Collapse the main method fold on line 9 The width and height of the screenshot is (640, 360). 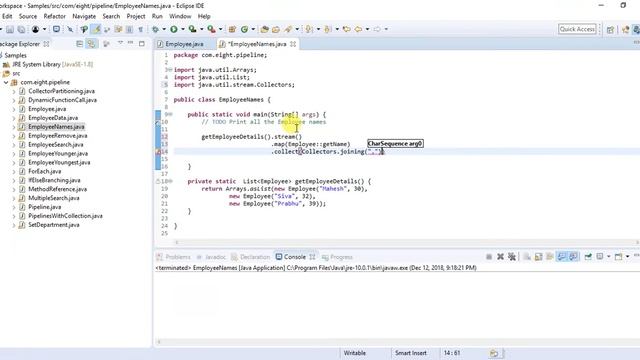[x=170, y=115]
